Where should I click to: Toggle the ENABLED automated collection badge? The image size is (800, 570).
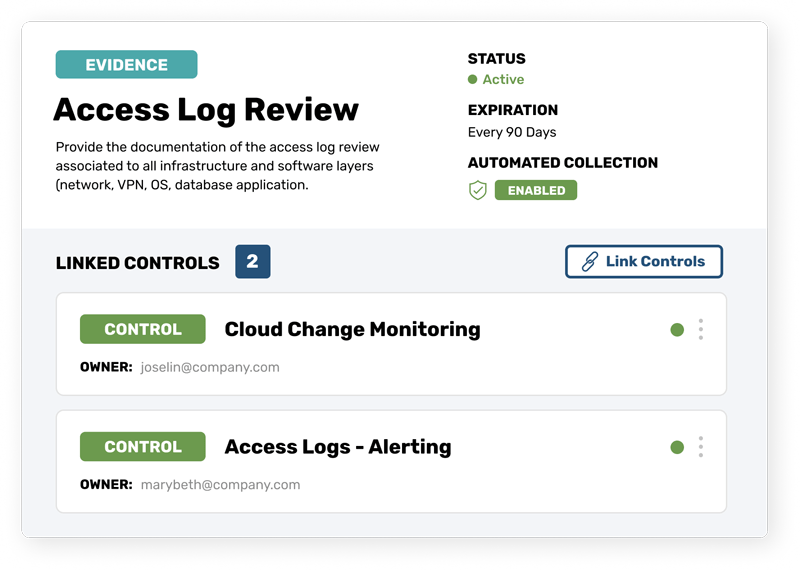pyautogui.click(x=536, y=190)
